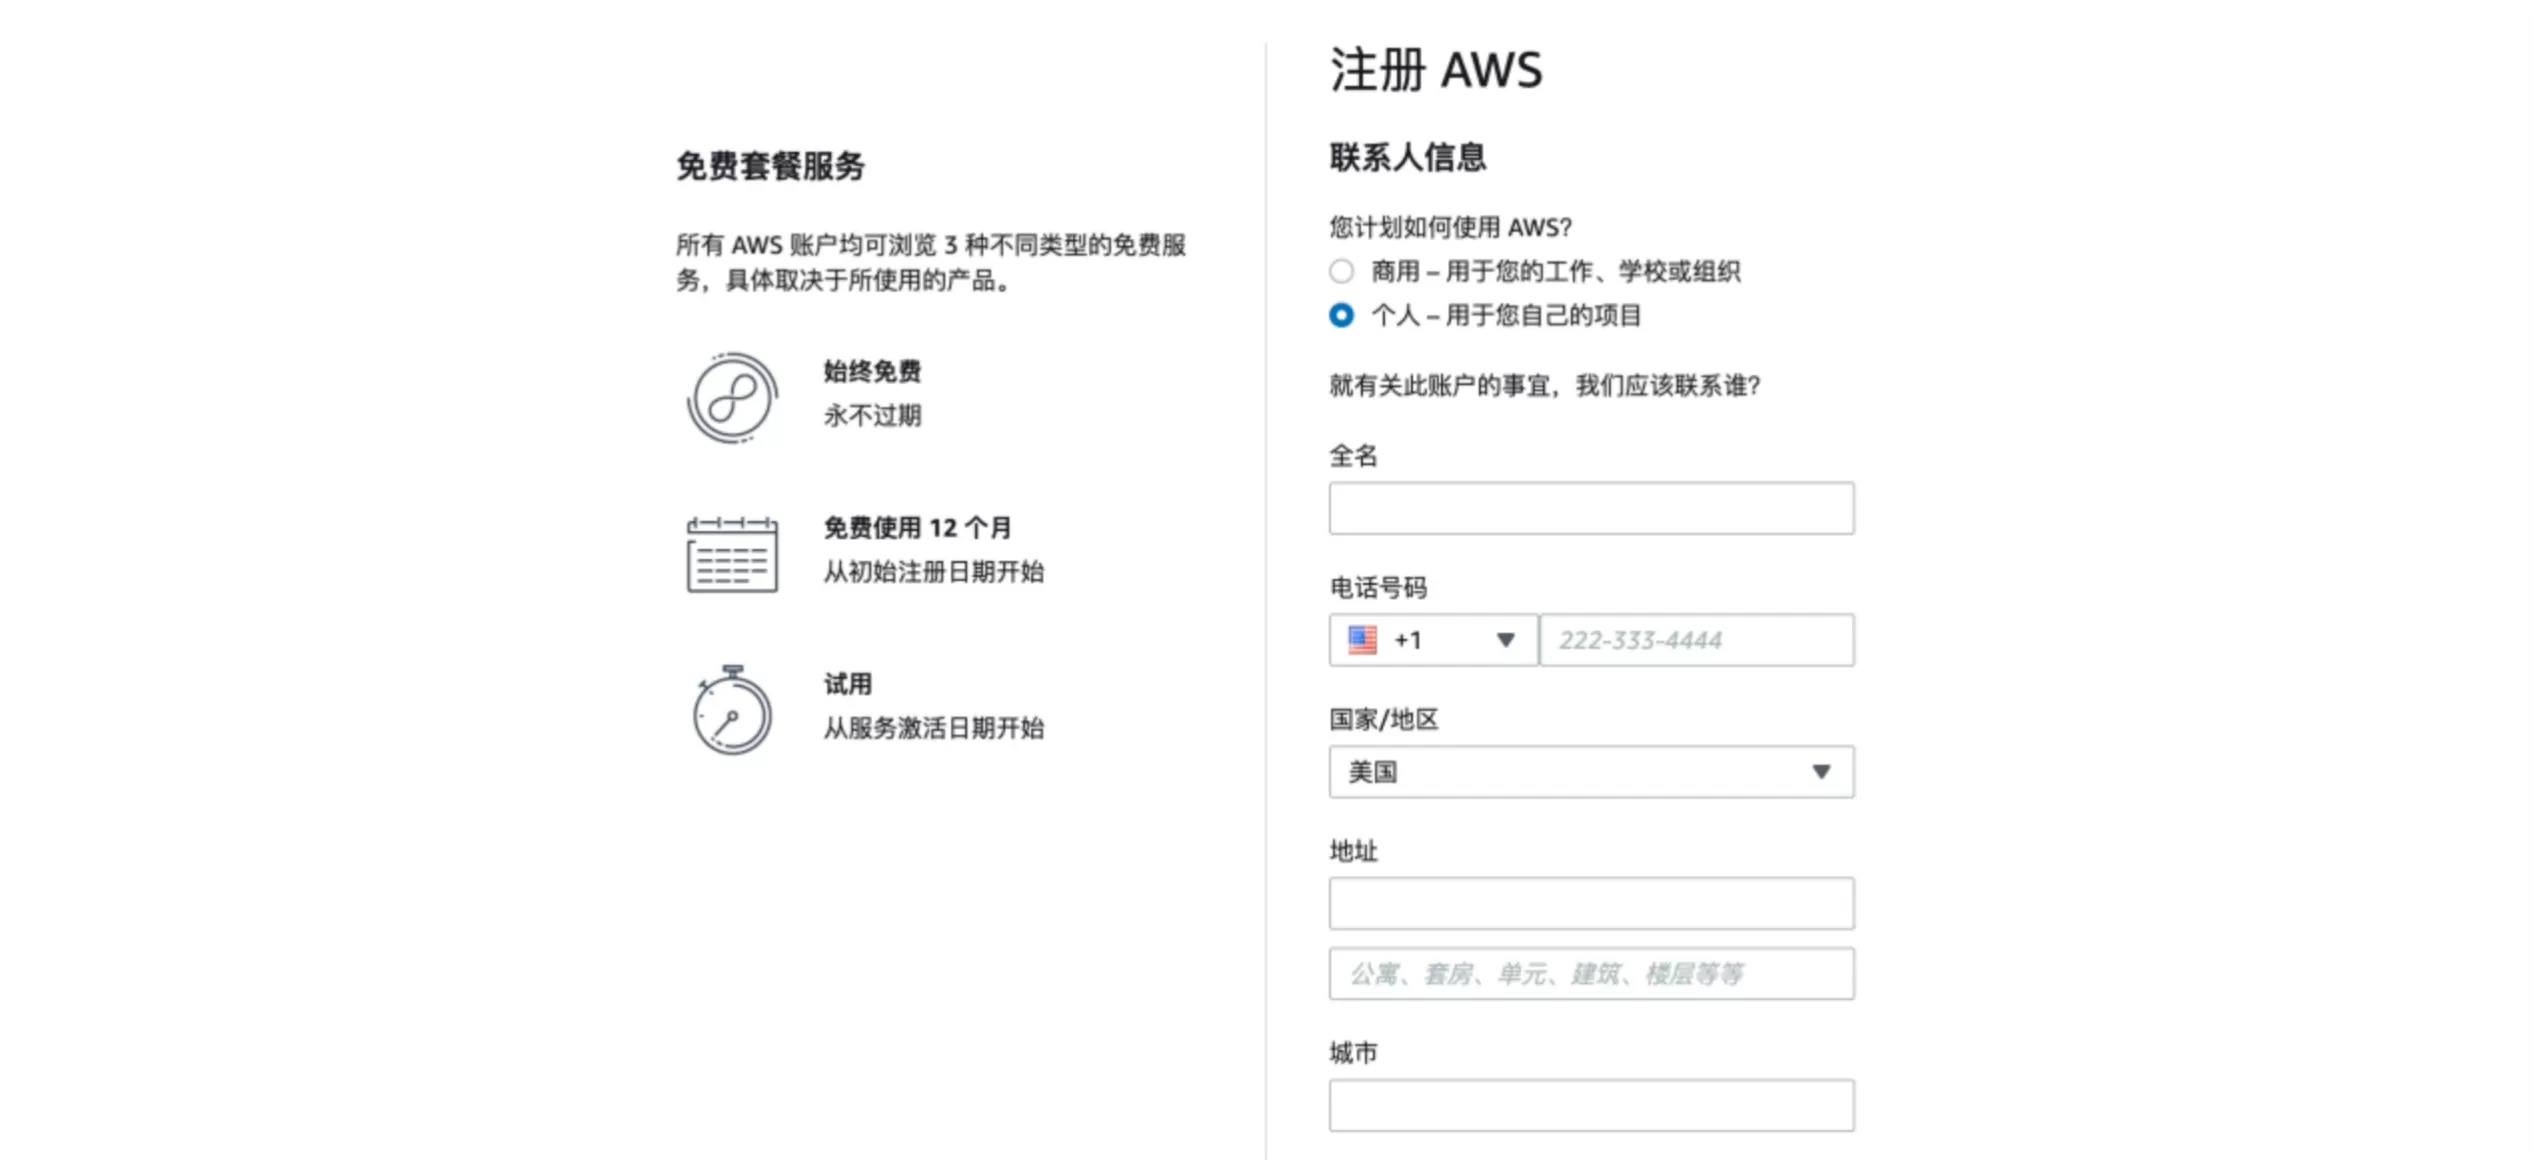Viewport: 2534px width, 1166px height.
Task: Click the 从初始注册日期开始 description text
Action: pyautogui.click(x=933, y=572)
